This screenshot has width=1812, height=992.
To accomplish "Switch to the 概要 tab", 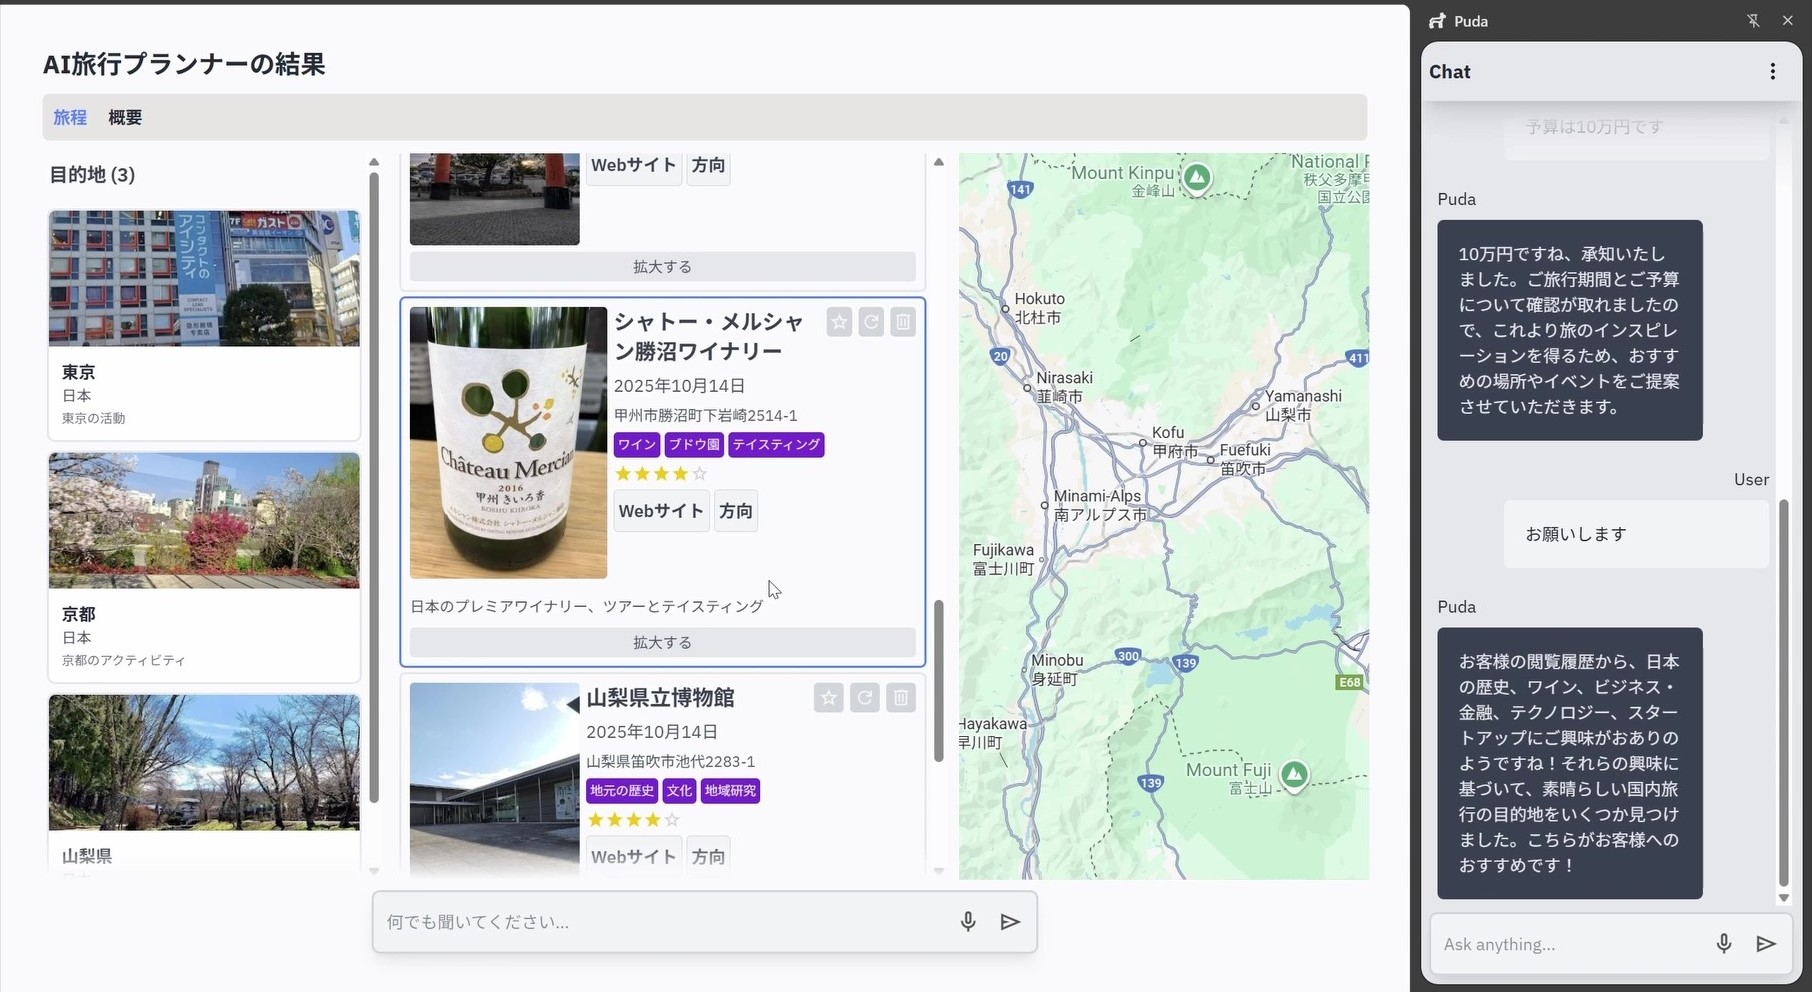I will click(125, 118).
